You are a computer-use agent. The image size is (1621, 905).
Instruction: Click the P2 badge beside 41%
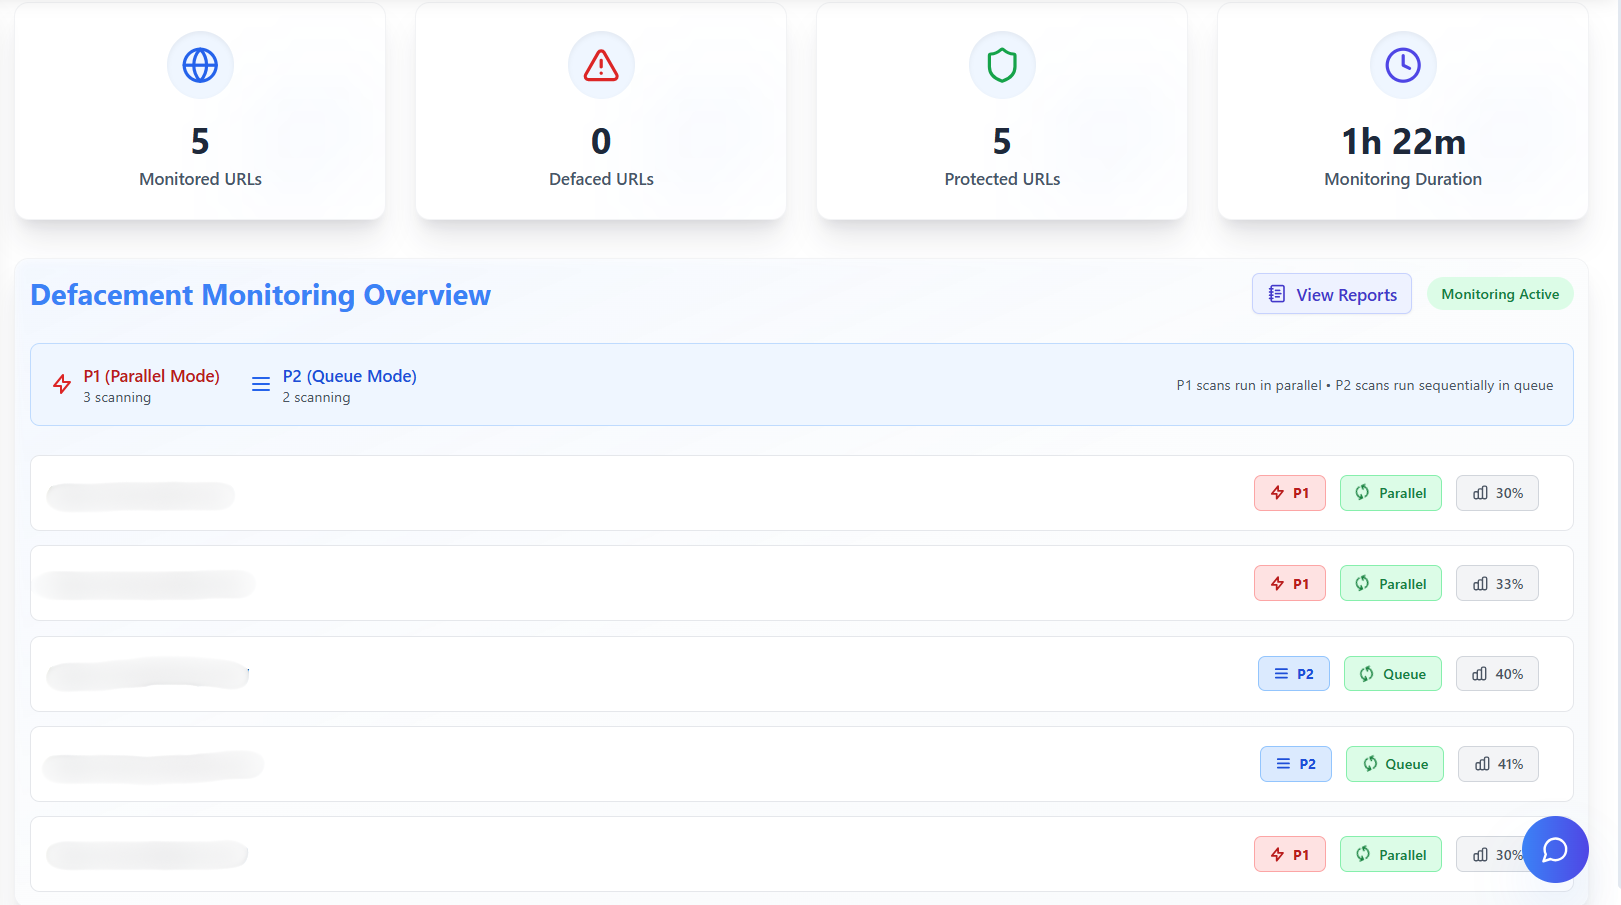1295,764
